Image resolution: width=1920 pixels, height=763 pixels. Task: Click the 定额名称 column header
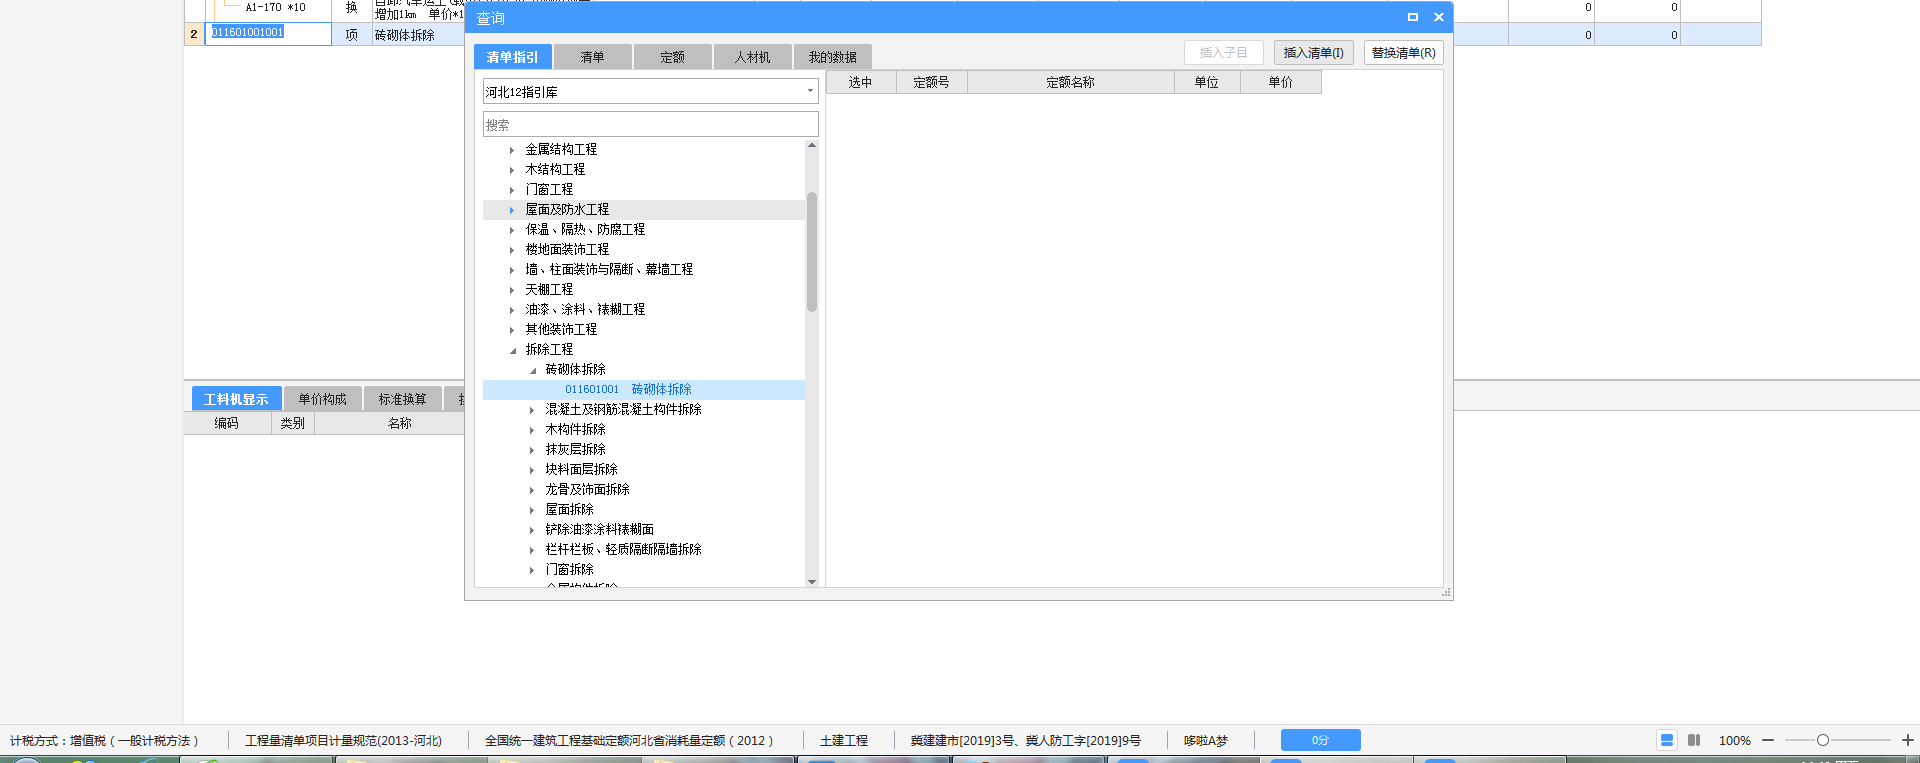point(1070,82)
